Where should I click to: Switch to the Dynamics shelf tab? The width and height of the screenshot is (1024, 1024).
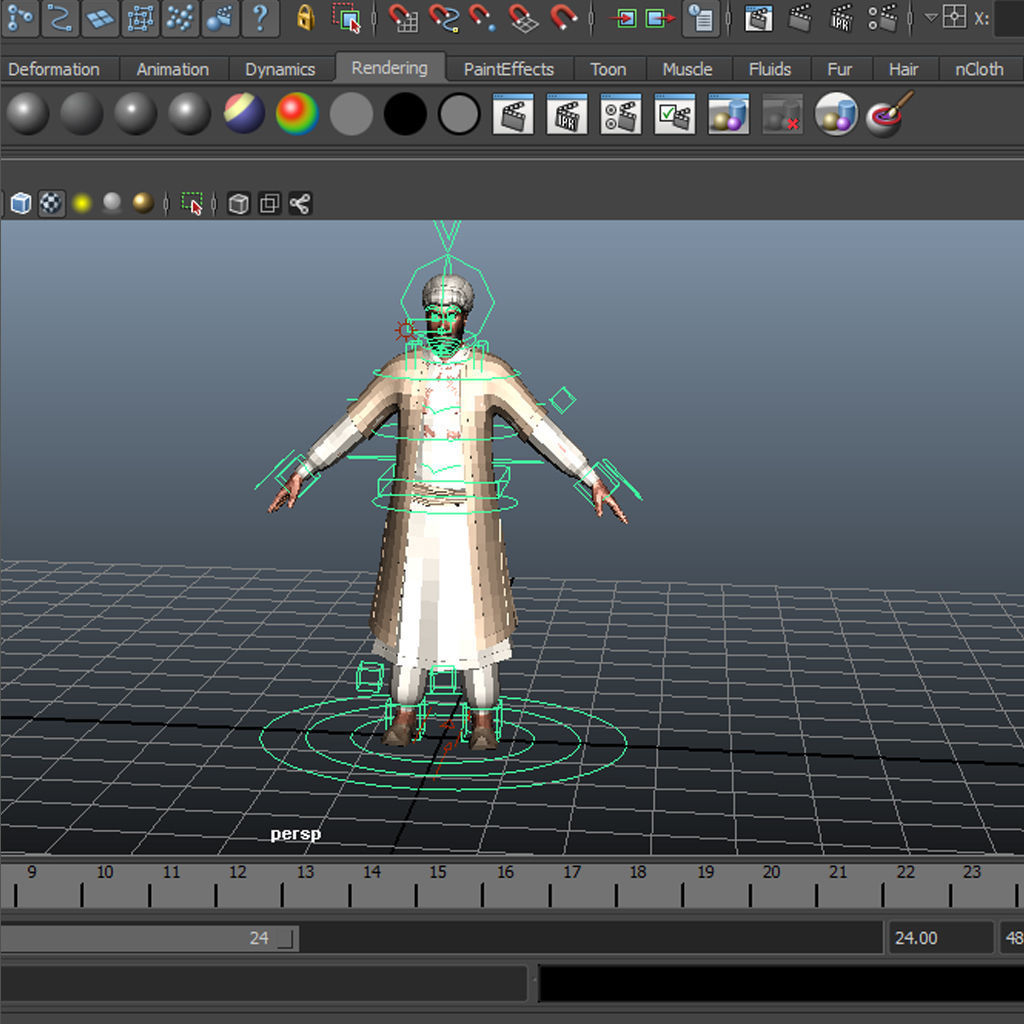point(280,69)
